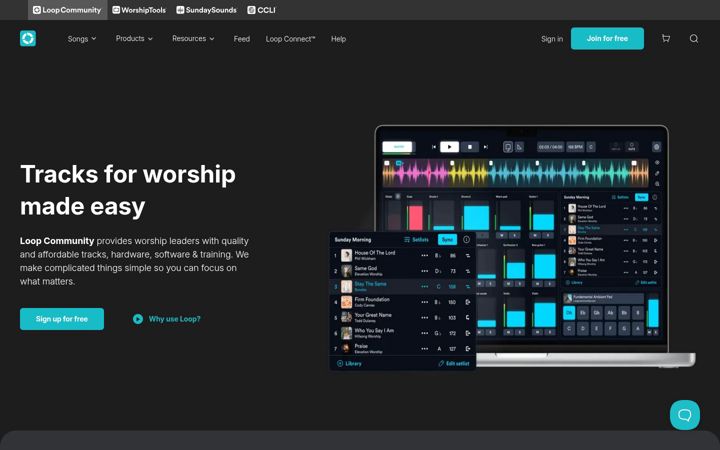Click the red fader in the mixer
This screenshot has height=450, width=720.
pyautogui.click(x=415, y=218)
